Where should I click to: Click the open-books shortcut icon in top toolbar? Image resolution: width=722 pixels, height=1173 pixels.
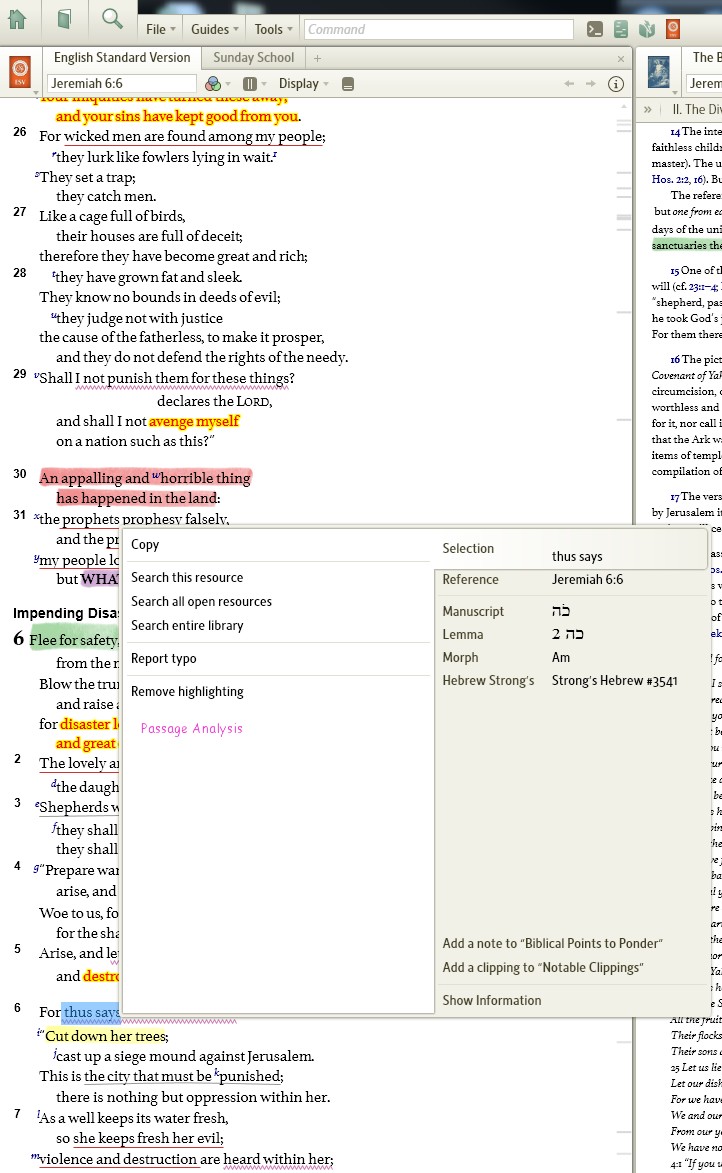[647, 29]
